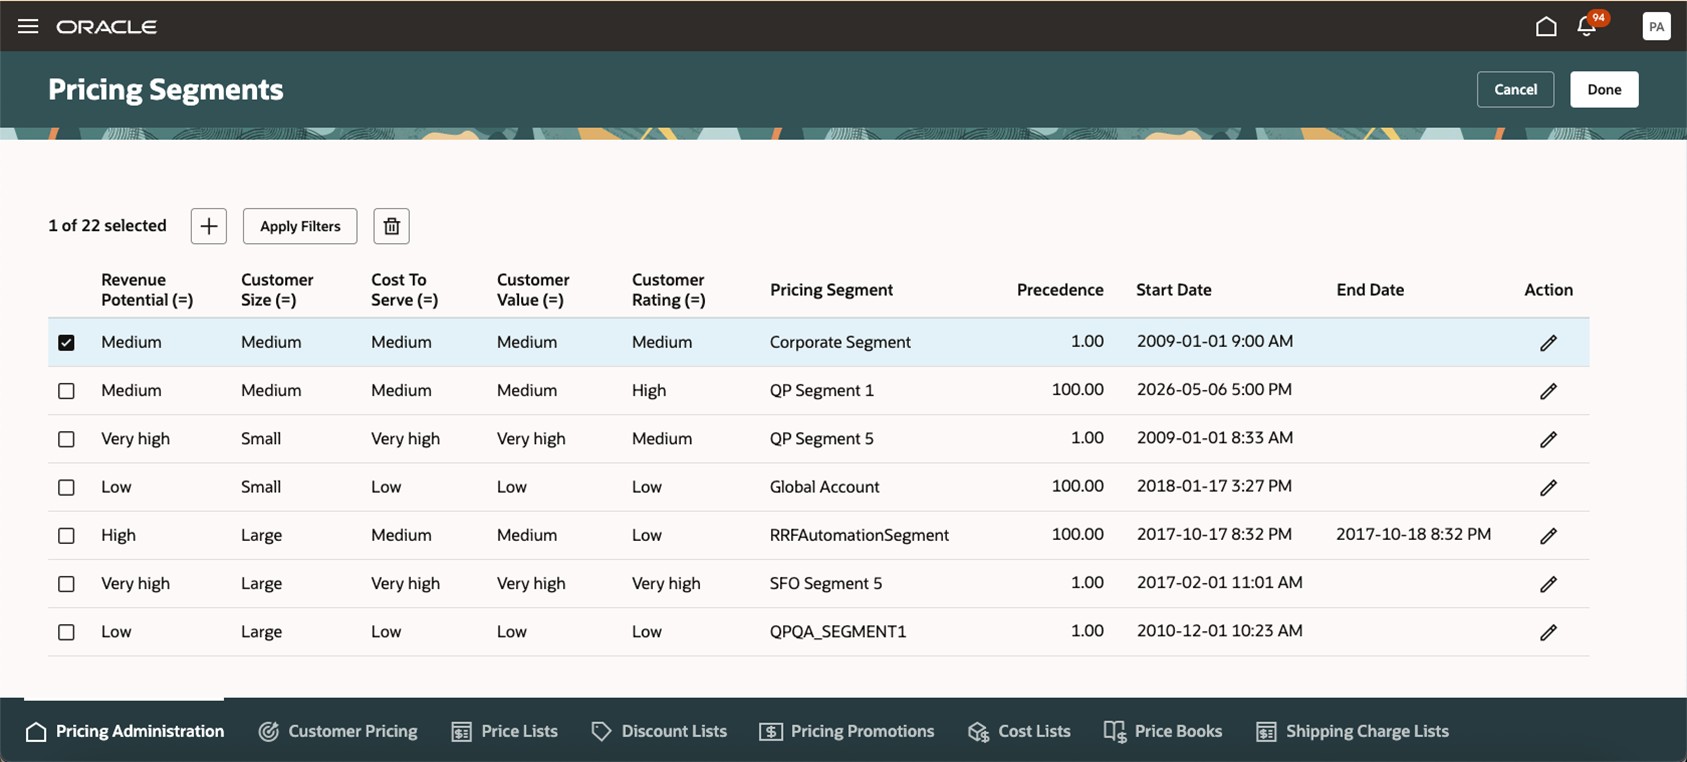Open the hamburger navigation menu
The image size is (1687, 762).
(28, 26)
